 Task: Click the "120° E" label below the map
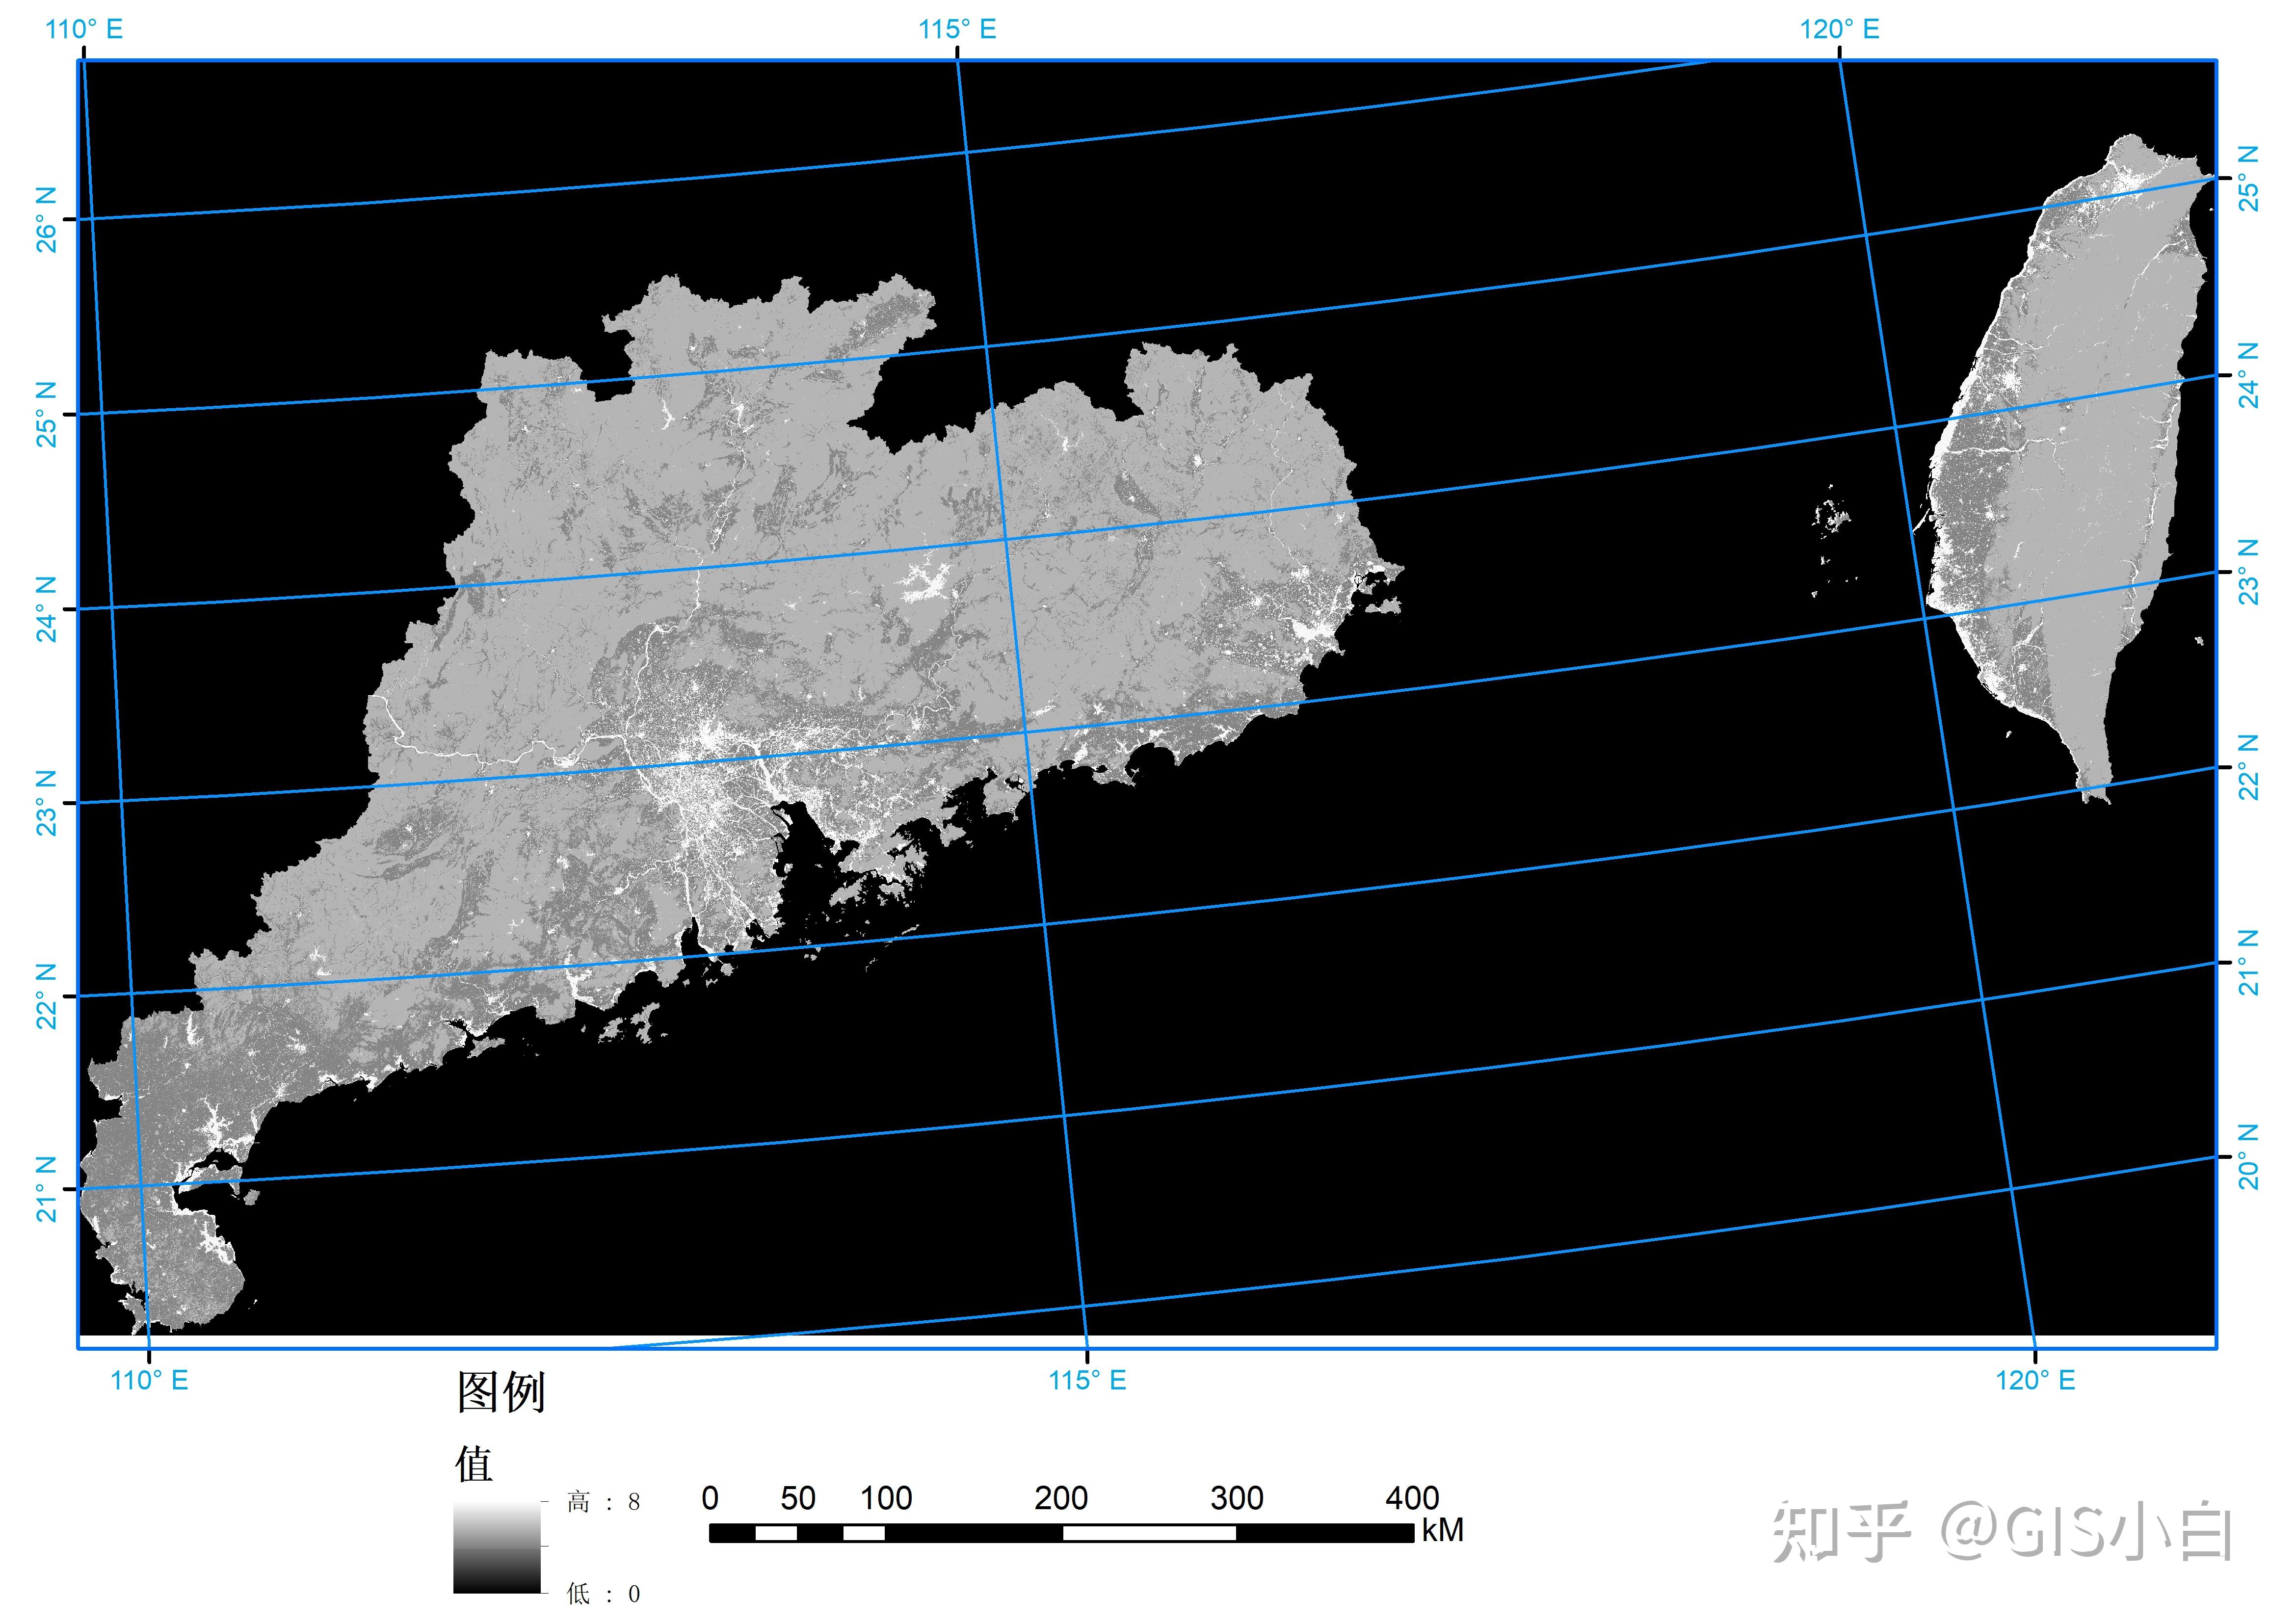(2035, 1381)
